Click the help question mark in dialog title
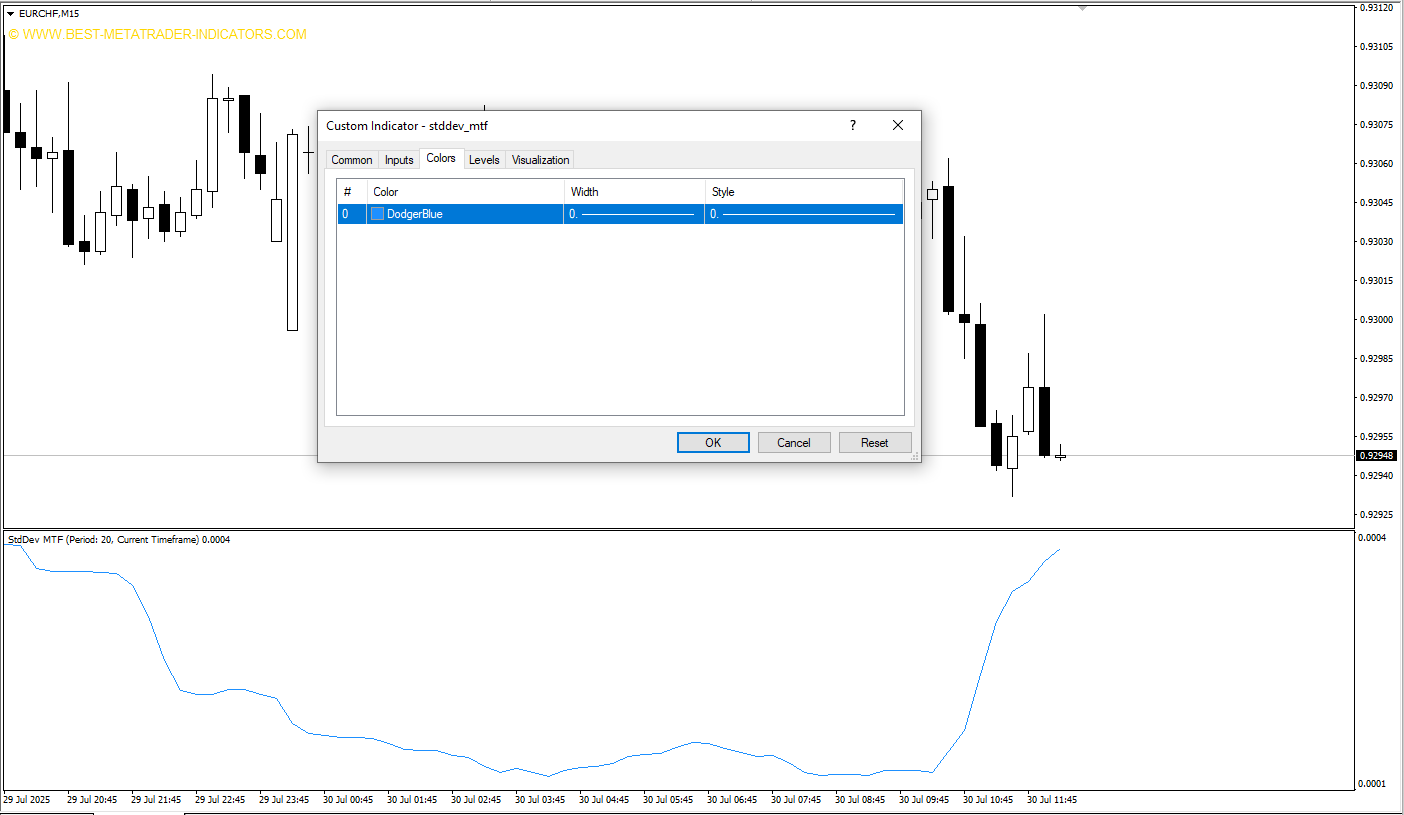The height and width of the screenshot is (815, 1404). tap(852, 125)
